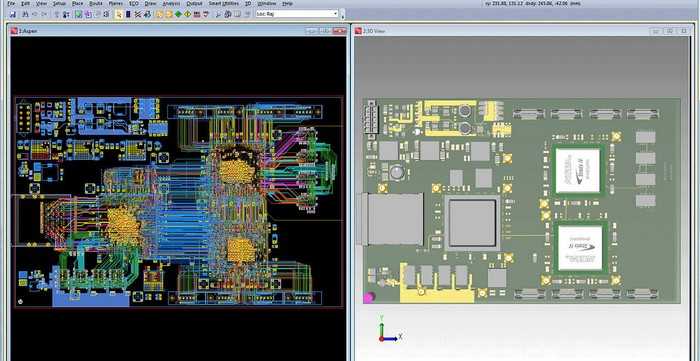Screen dimensions: 700x361
Task: Click the pink marker at board corner in 3D View
Action: click(369, 297)
